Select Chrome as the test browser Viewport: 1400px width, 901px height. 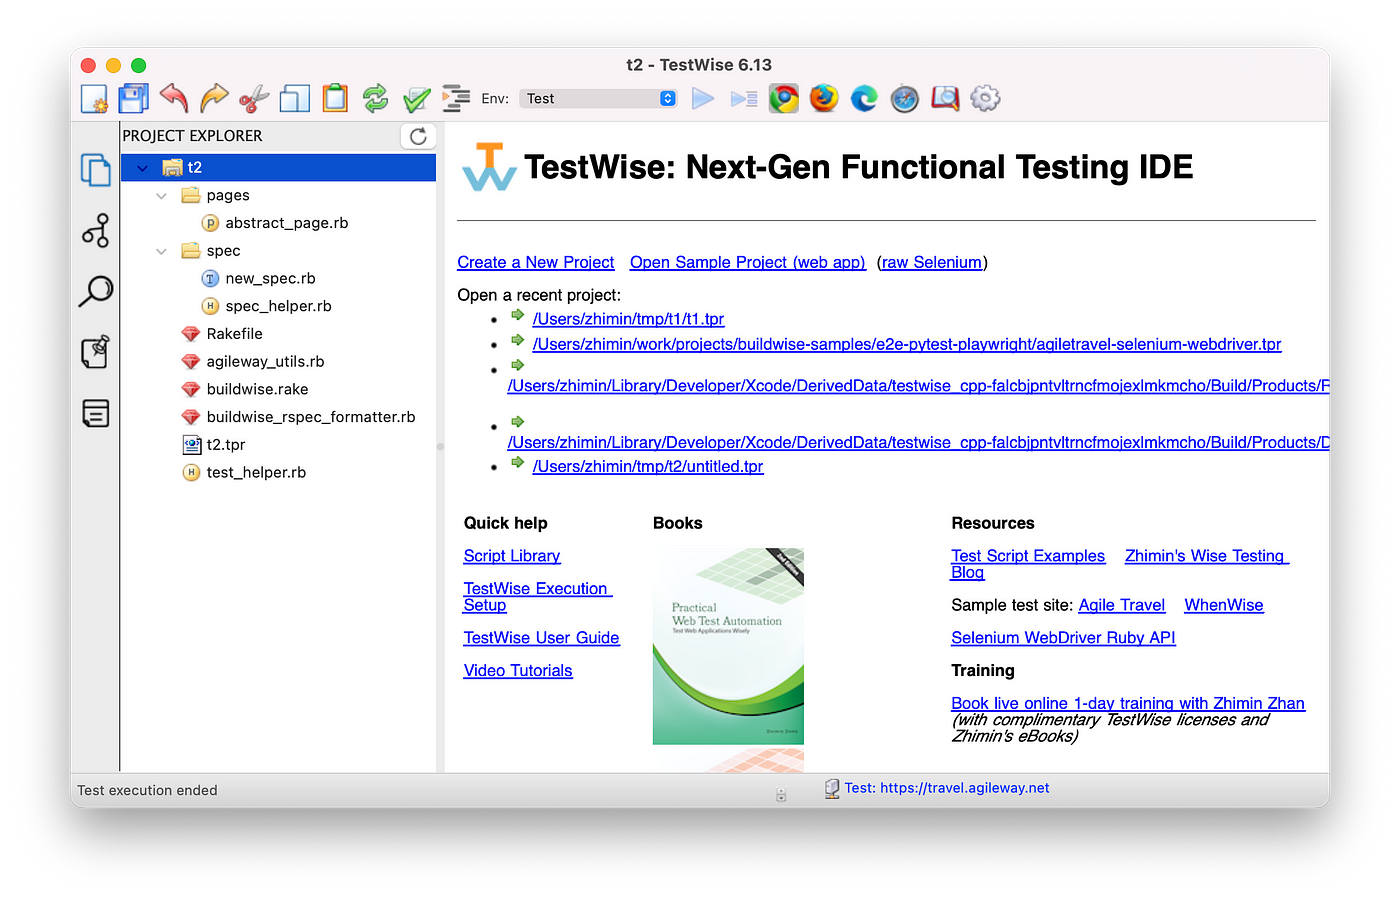pyautogui.click(x=784, y=98)
